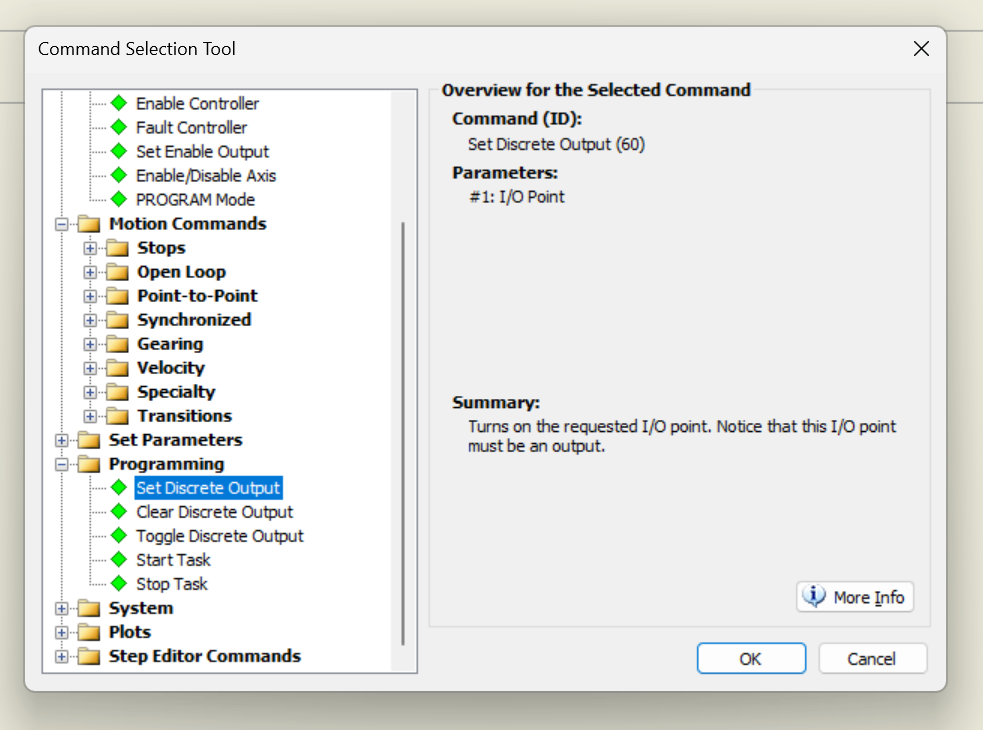Viewport: 983px width, 730px height.
Task: Select the Clear Discrete Output command
Action: click(214, 512)
